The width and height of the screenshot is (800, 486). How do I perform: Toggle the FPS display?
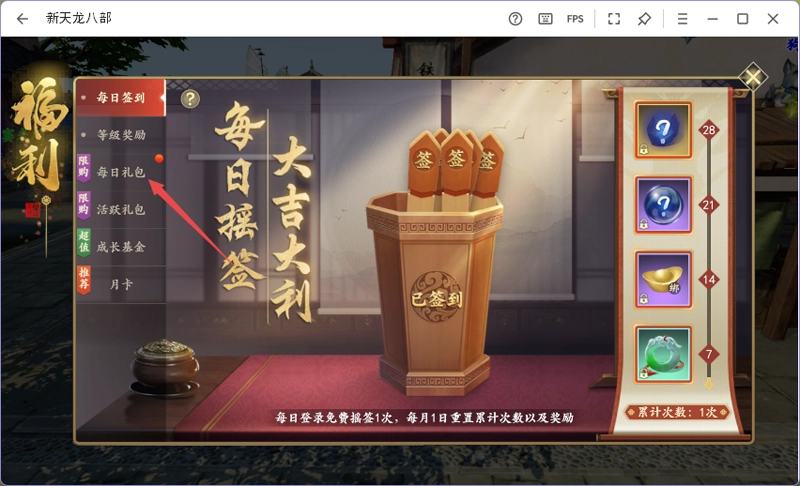coord(575,19)
